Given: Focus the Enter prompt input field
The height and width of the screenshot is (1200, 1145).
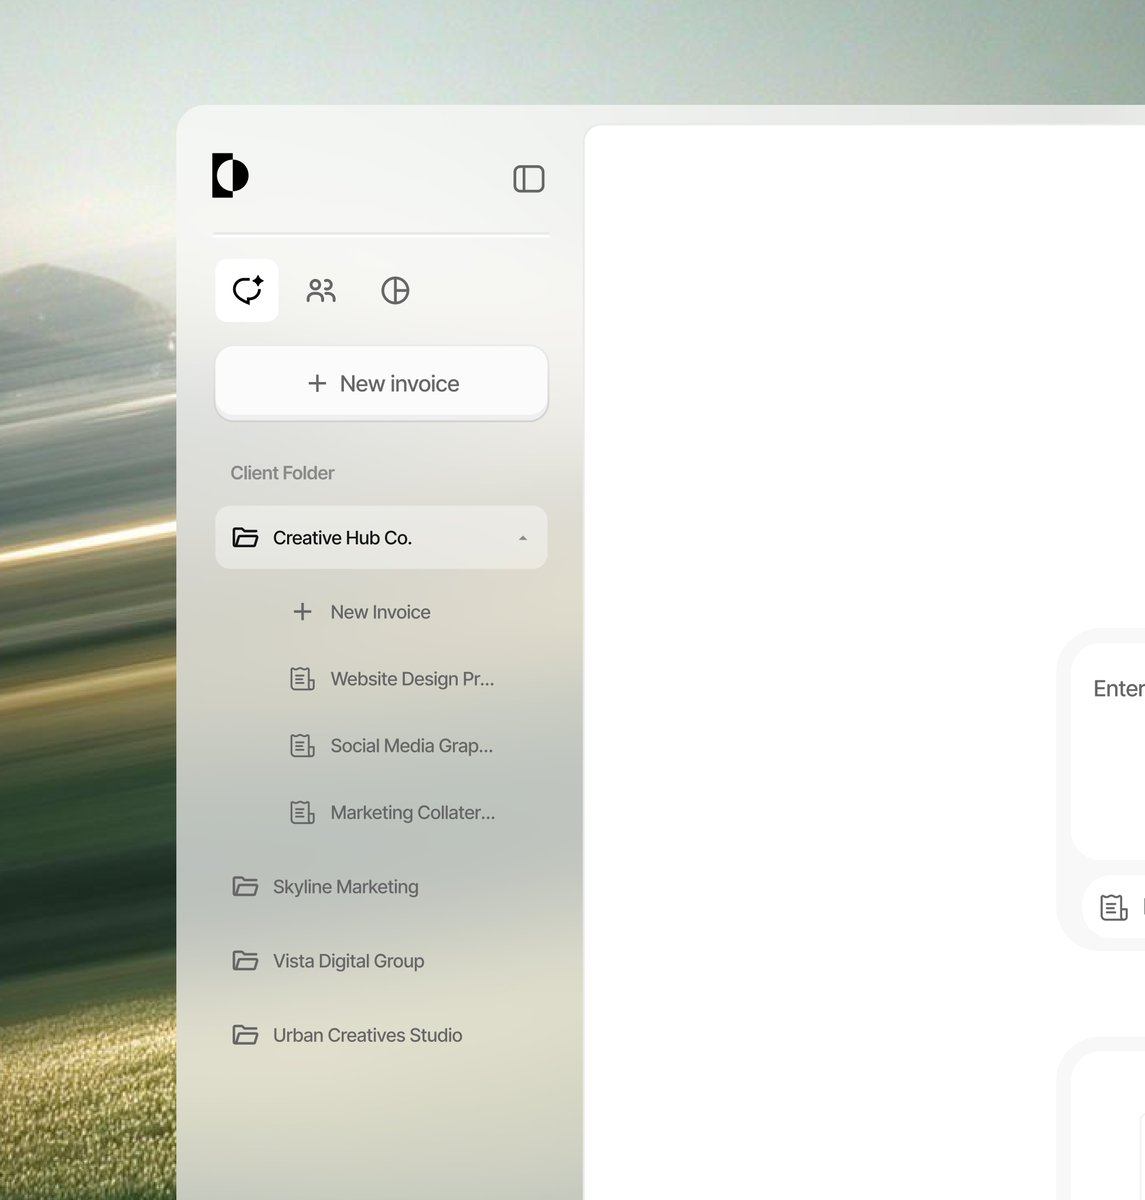Looking at the screenshot, I should coord(1108,750).
